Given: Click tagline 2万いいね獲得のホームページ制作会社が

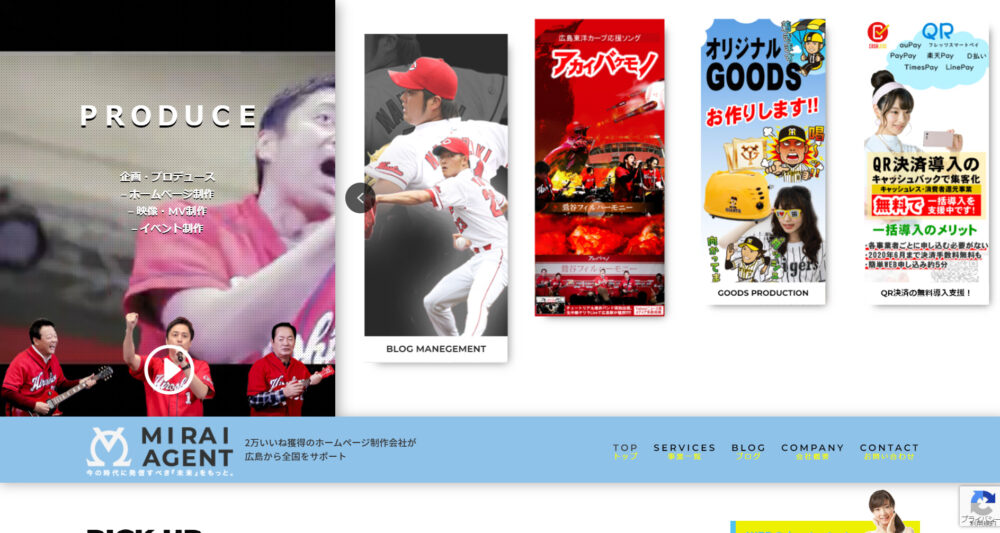Looking at the screenshot, I should tap(330, 442).
